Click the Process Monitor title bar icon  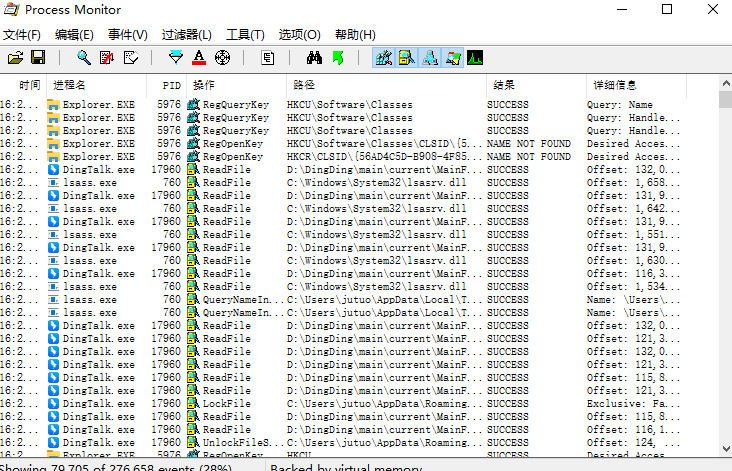11,9
